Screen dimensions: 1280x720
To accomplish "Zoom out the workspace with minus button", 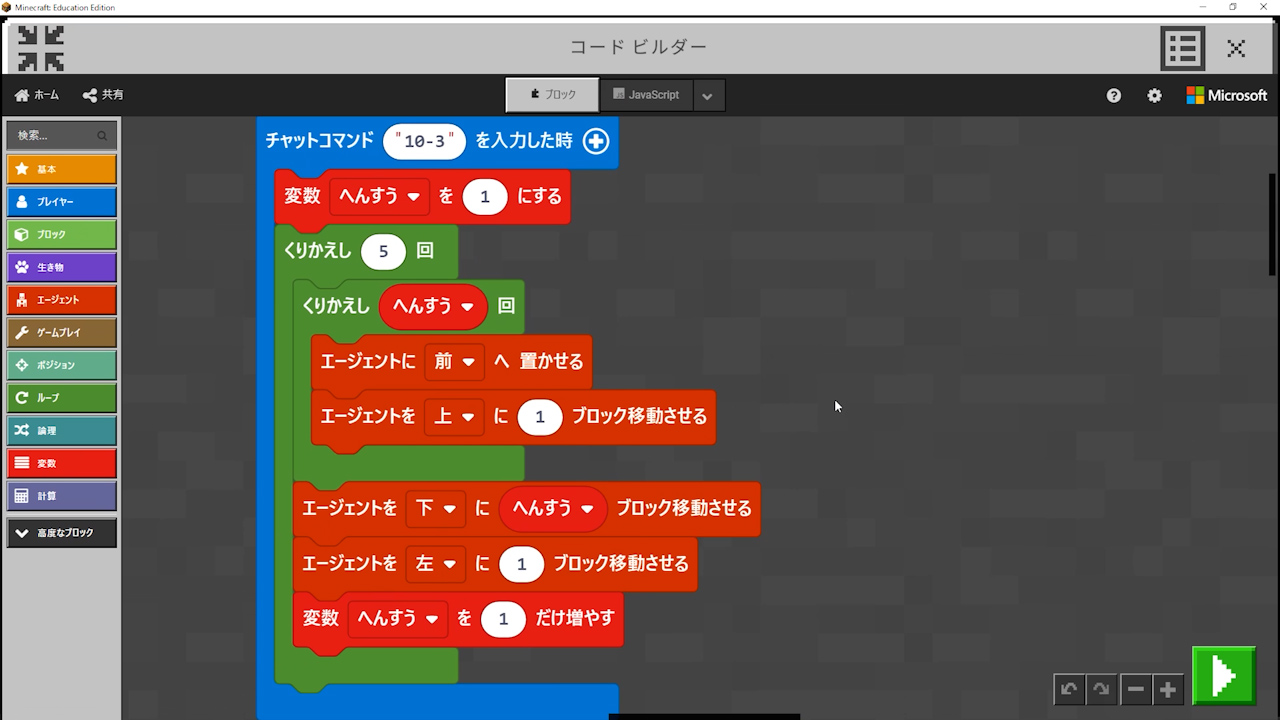I will point(1135,689).
